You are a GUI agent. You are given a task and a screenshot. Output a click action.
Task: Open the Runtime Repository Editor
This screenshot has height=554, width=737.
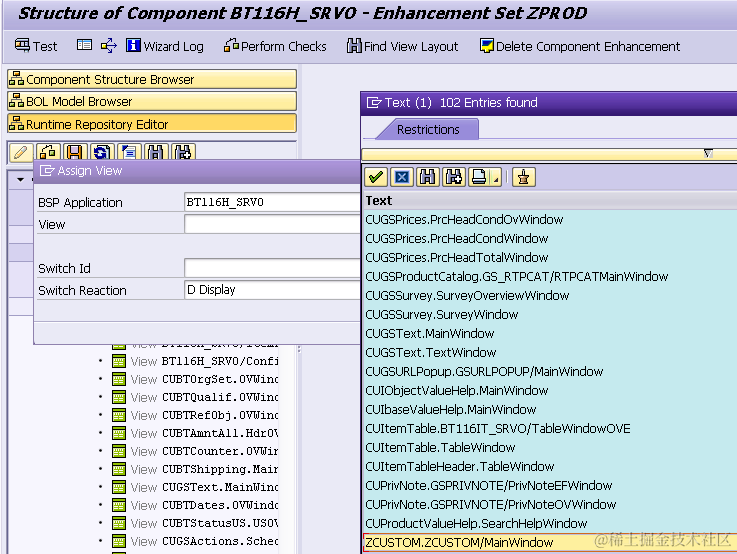click(152, 124)
